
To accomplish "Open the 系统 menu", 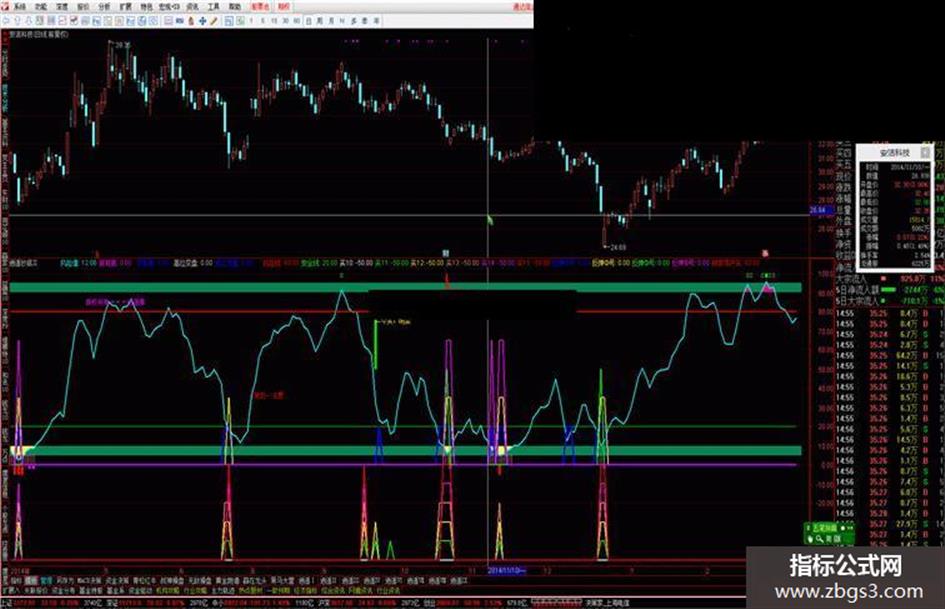I will (20, 7).
